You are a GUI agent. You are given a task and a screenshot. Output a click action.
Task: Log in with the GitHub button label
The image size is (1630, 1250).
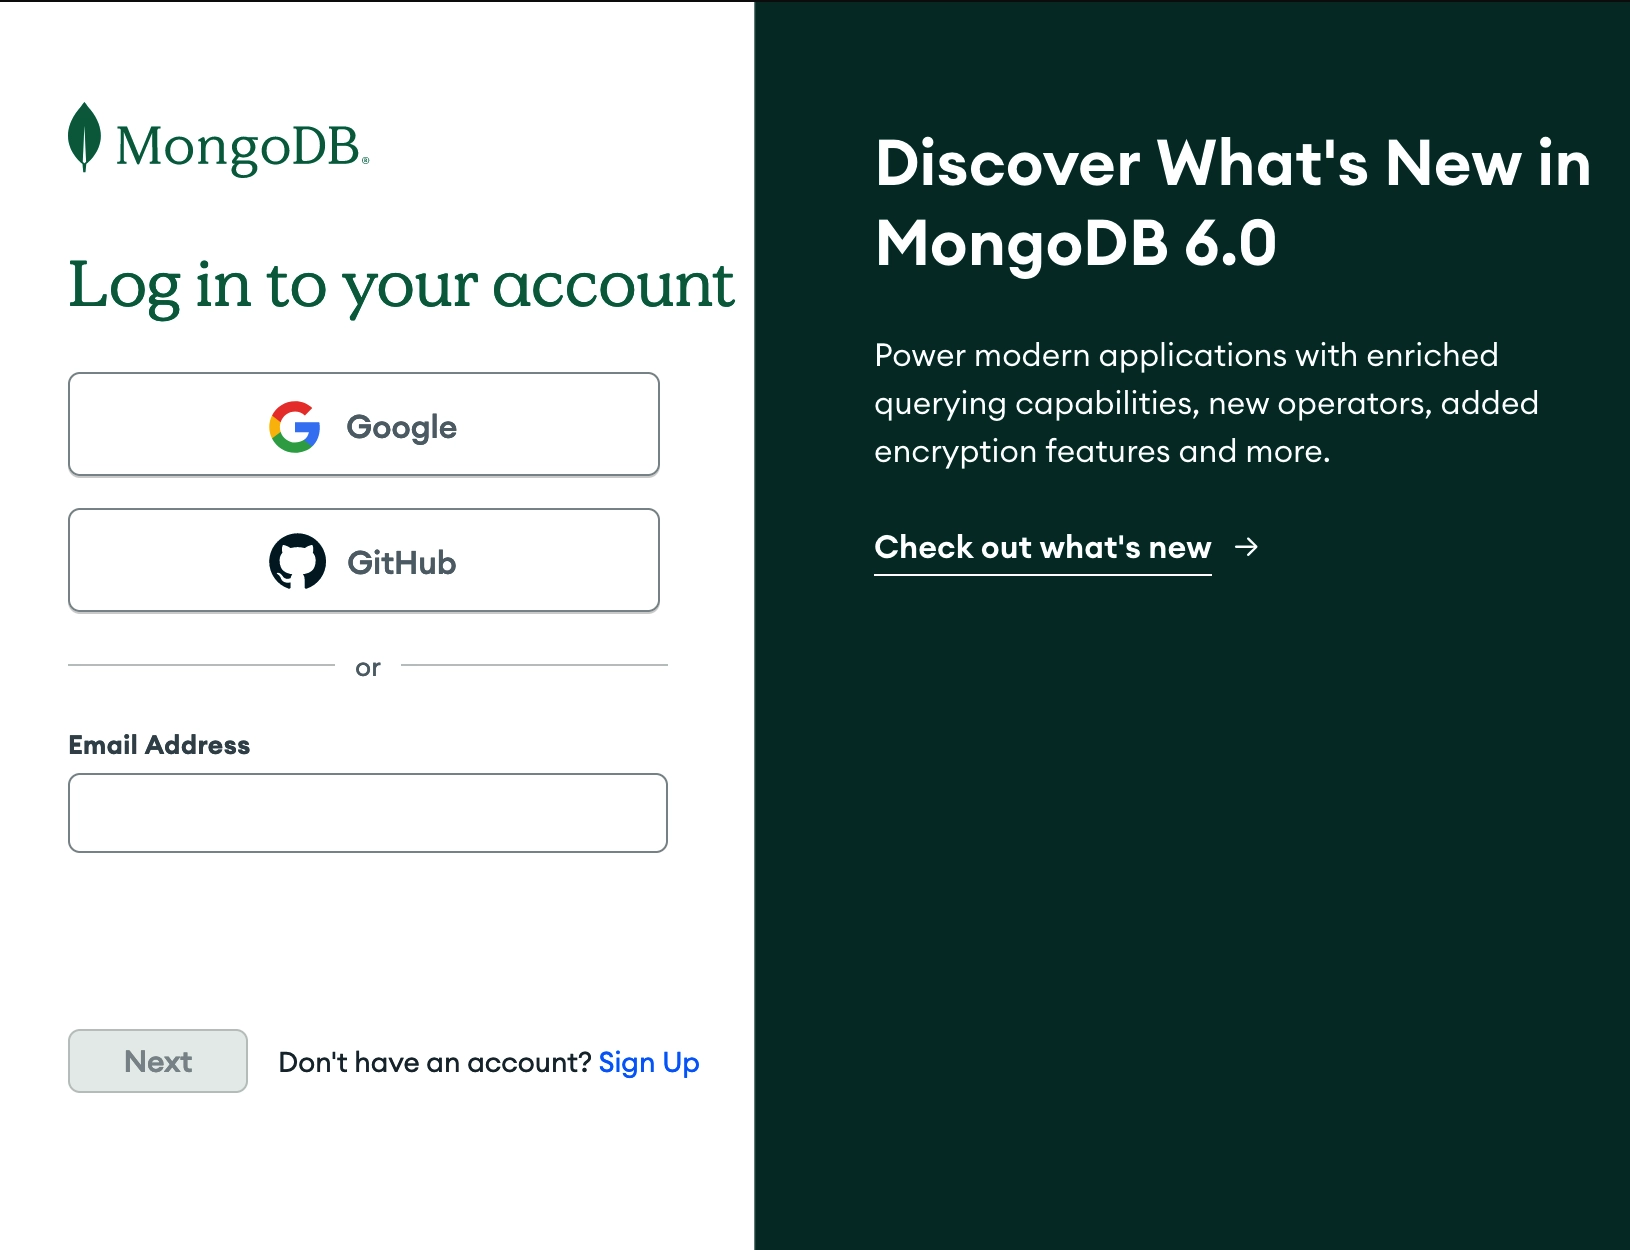click(x=401, y=562)
